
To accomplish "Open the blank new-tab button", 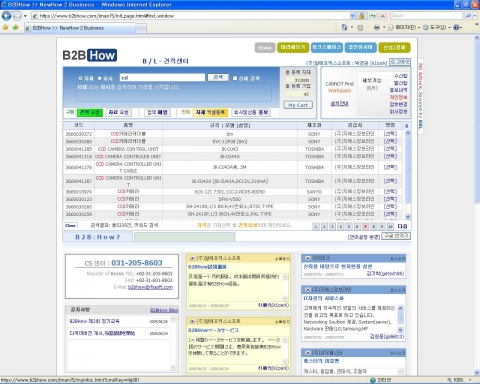I will [x=141, y=28].
